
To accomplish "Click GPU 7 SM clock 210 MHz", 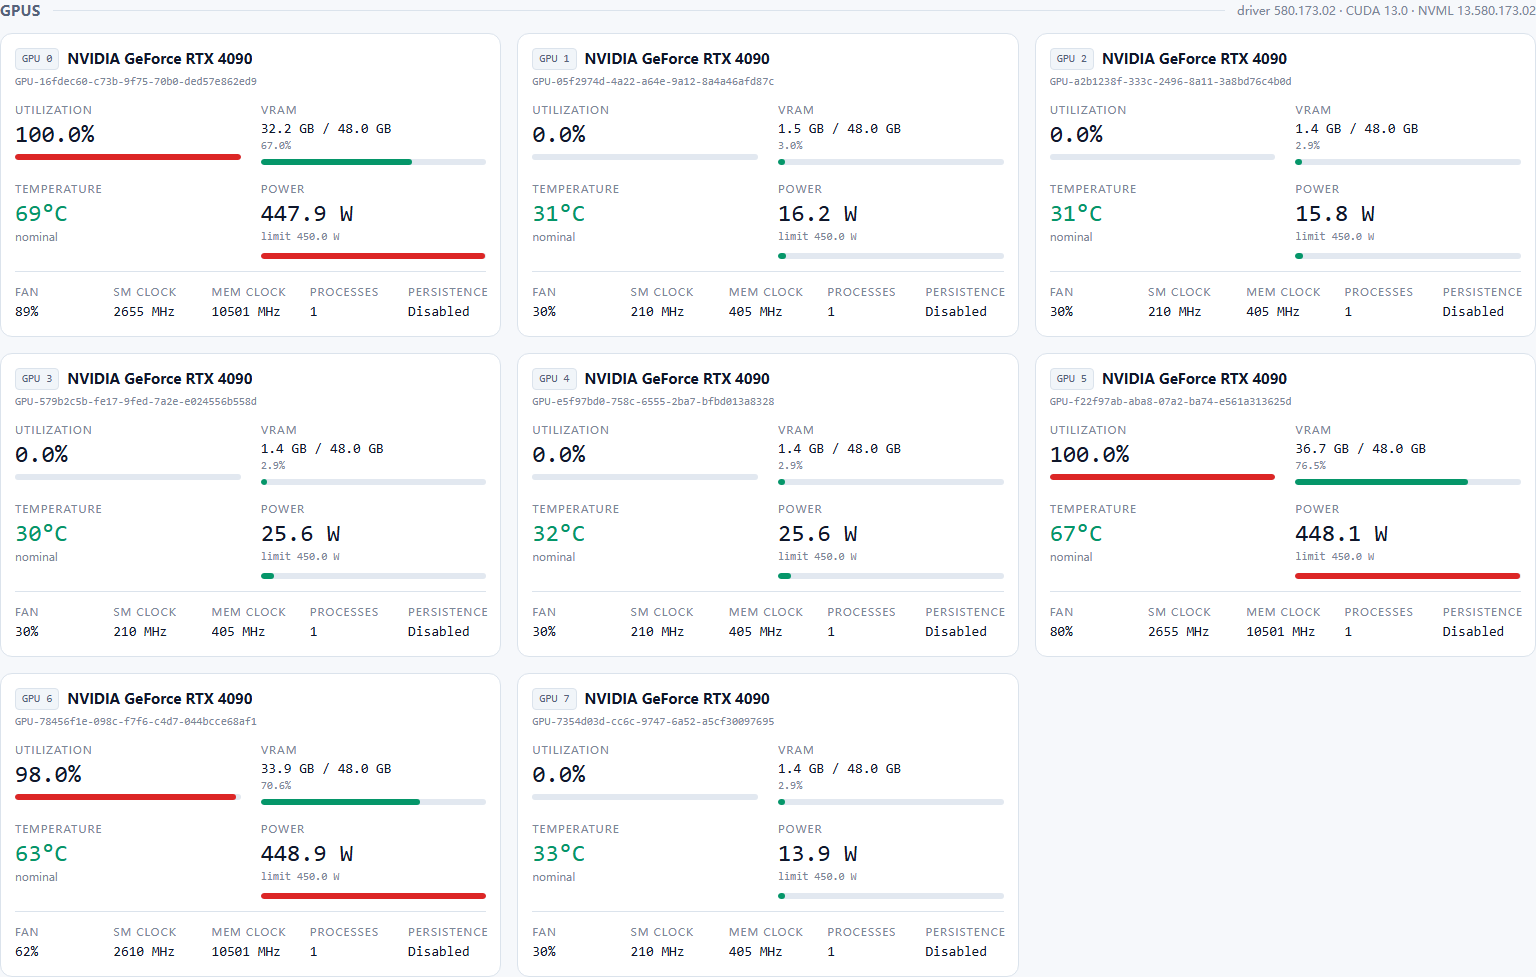I will coord(657,952).
